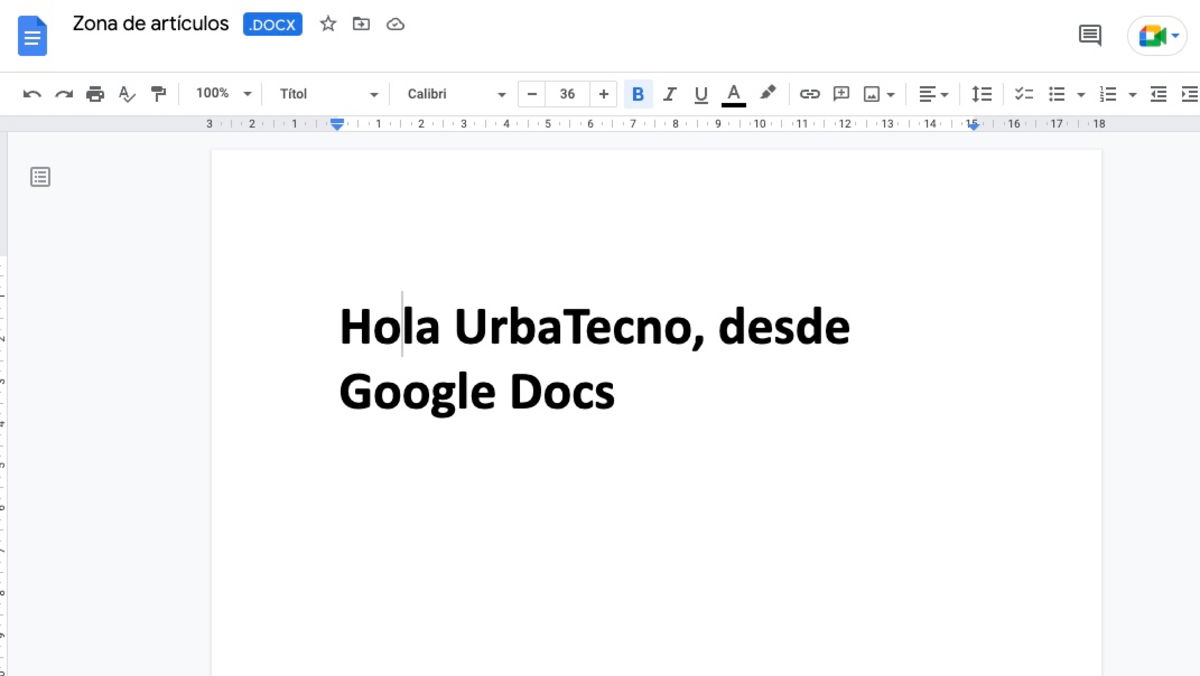
Task: Start a Google Meet call
Action: point(1152,36)
